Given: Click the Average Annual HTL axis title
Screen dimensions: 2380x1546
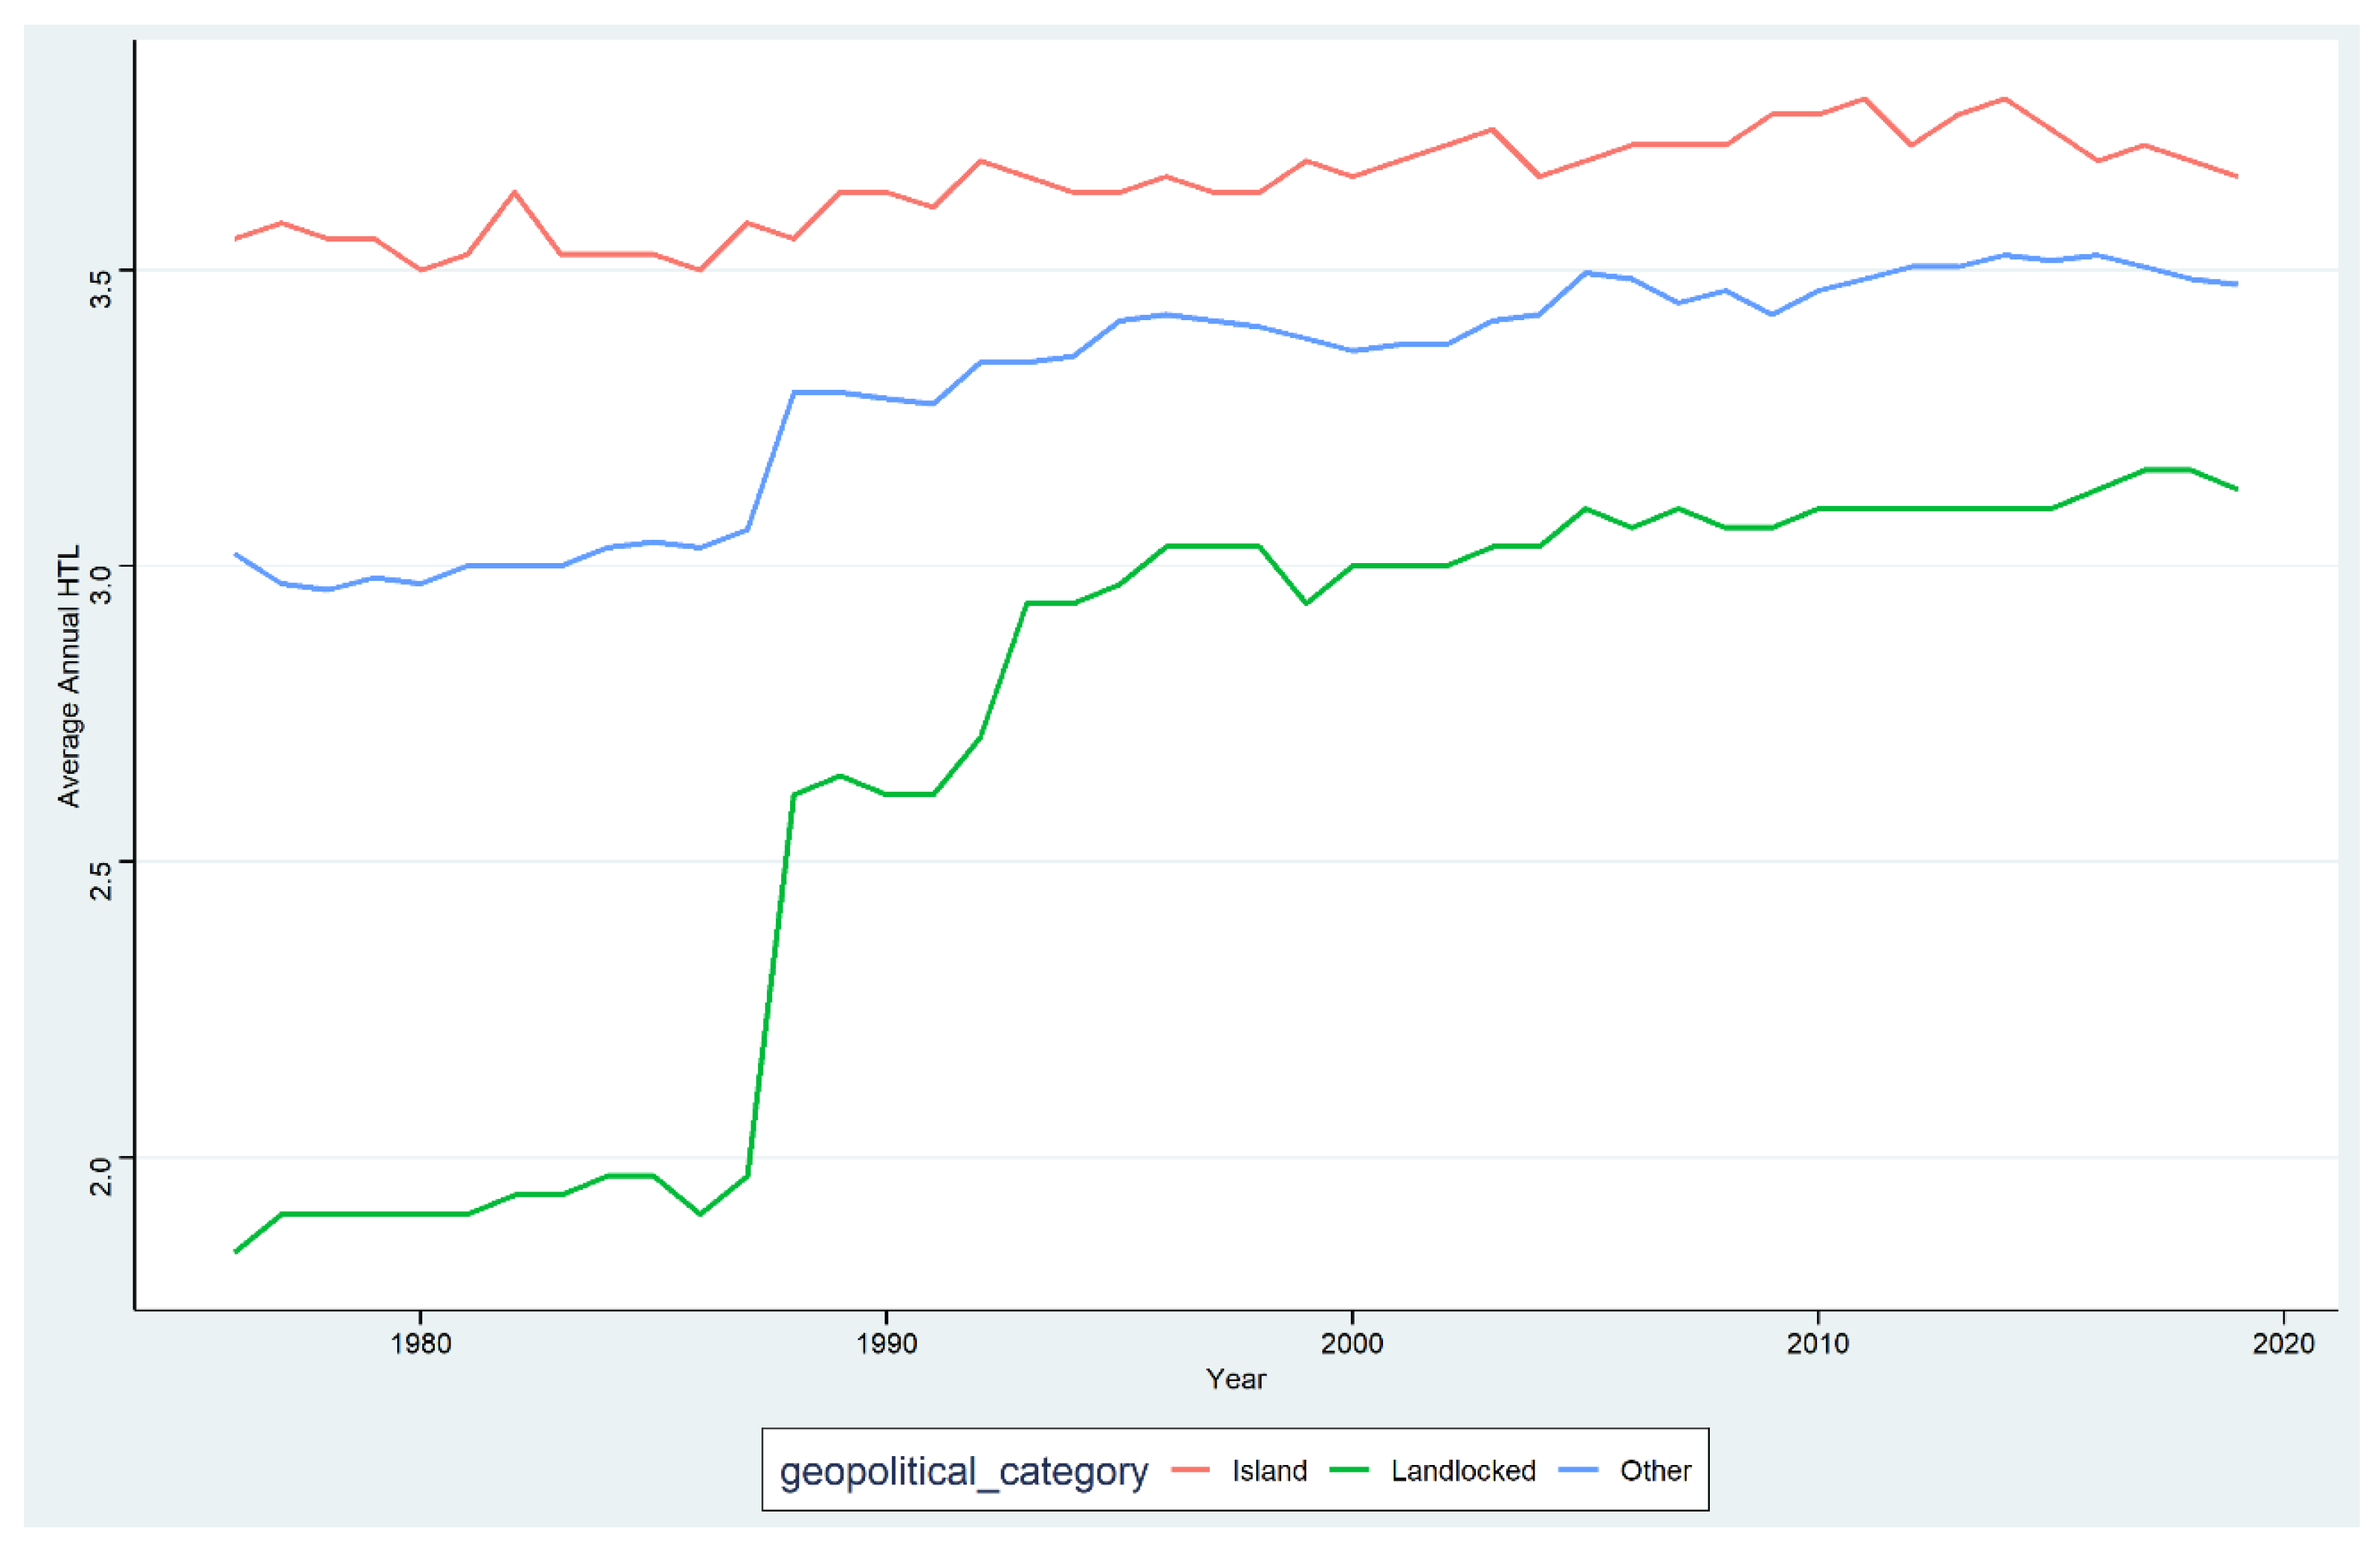Looking at the screenshot, I should [x=68, y=677].
